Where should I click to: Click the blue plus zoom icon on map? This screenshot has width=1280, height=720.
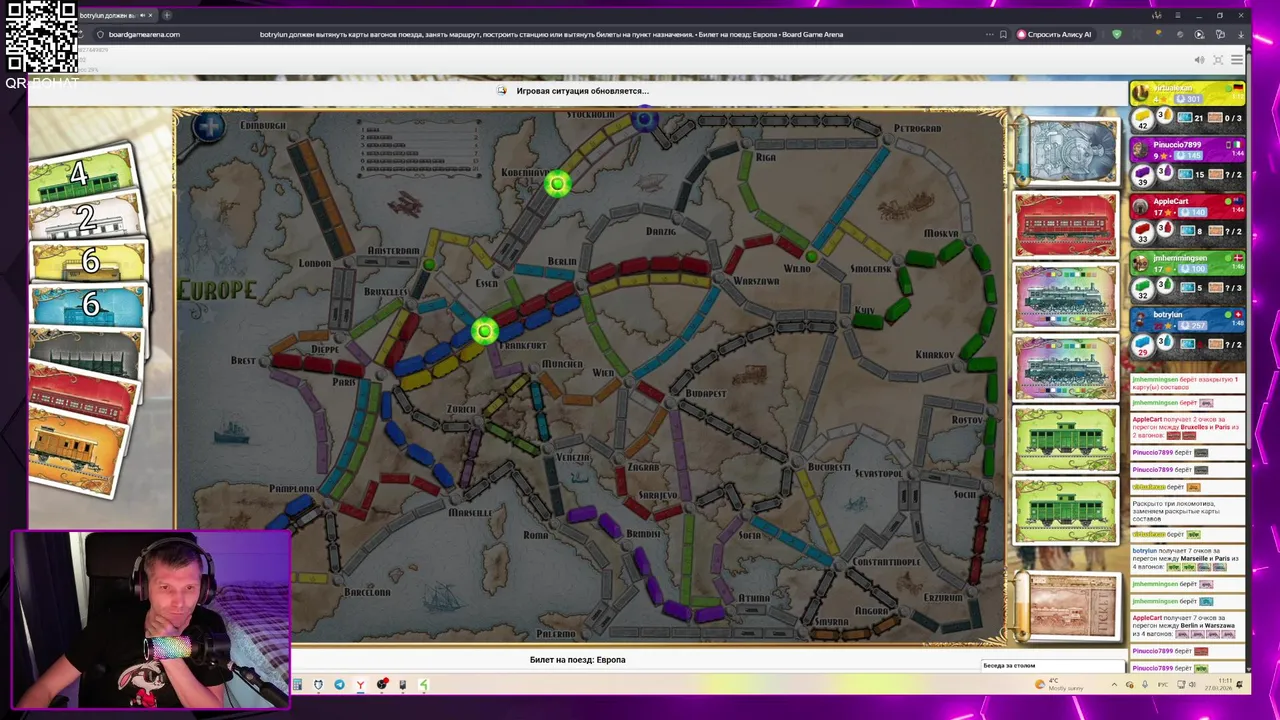click(x=210, y=127)
